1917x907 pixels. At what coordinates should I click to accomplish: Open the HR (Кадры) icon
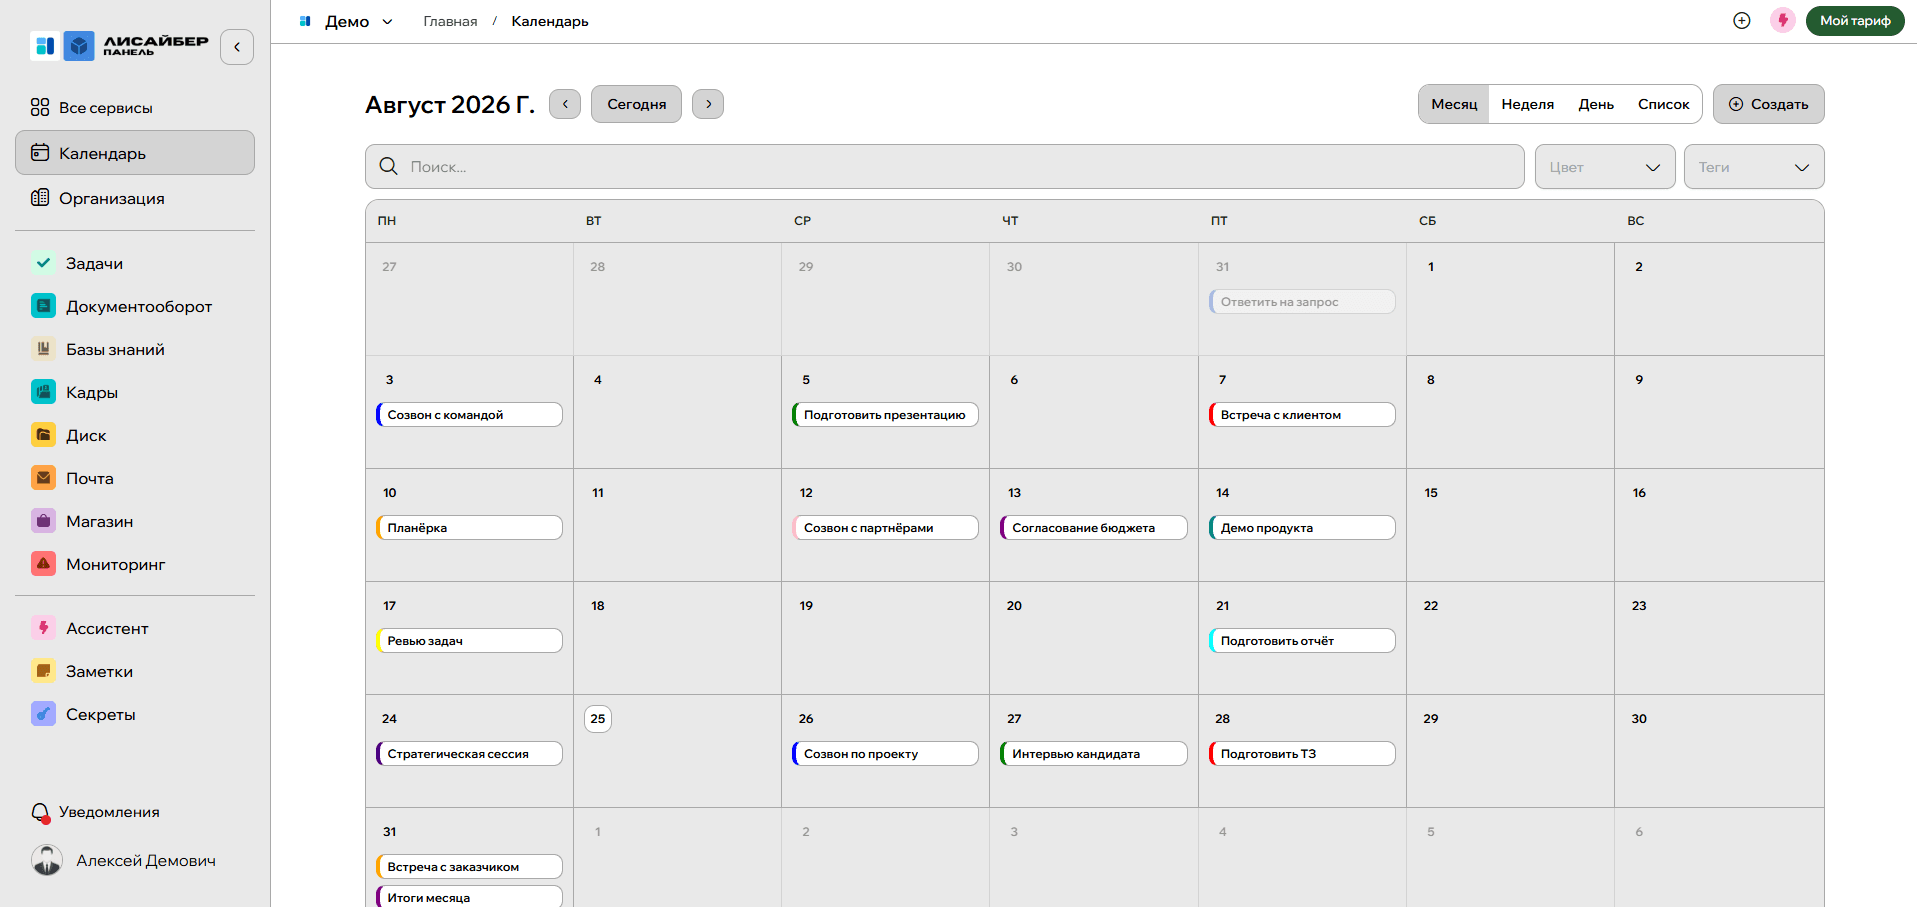[43, 392]
